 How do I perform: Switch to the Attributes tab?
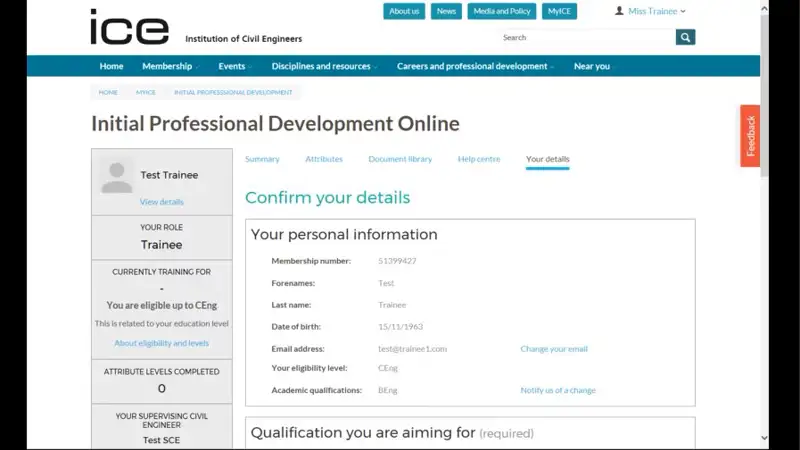tap(324, 159)
